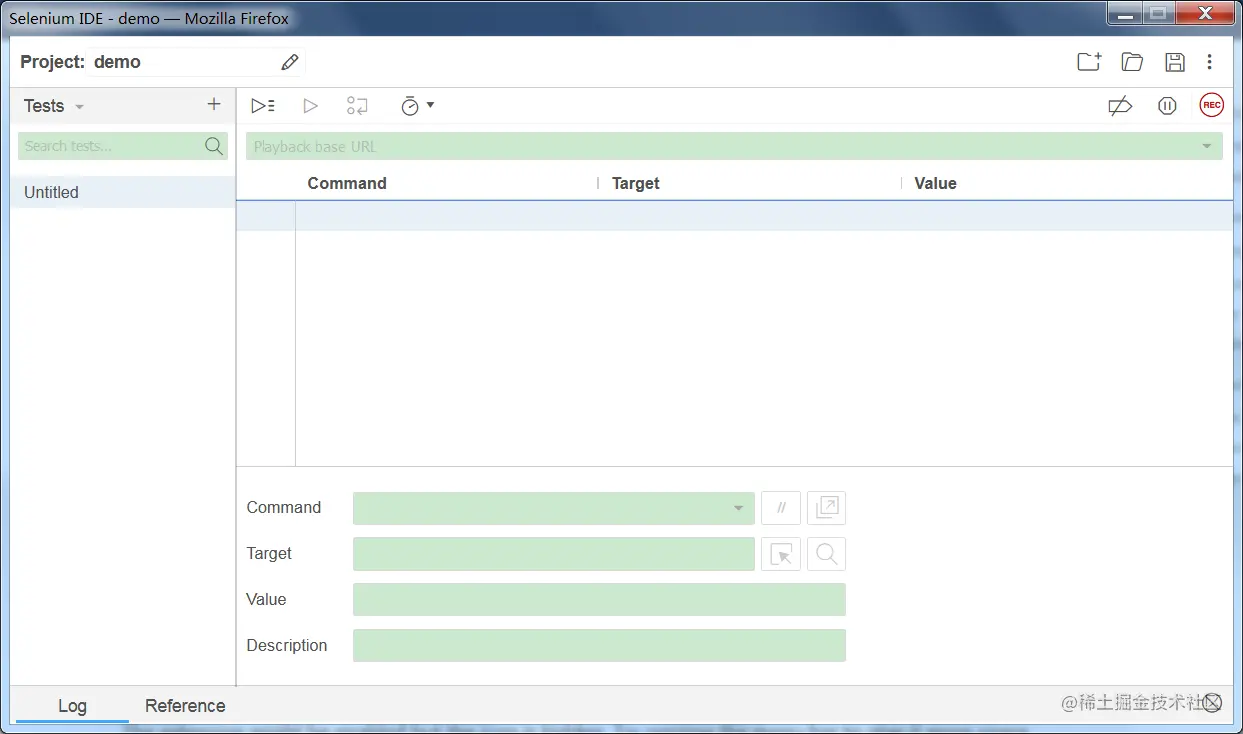This screenshot has height=734, width=1243.
Task: Switch to the Log tab
Action: pyautogui.click(x=72, y=705)
